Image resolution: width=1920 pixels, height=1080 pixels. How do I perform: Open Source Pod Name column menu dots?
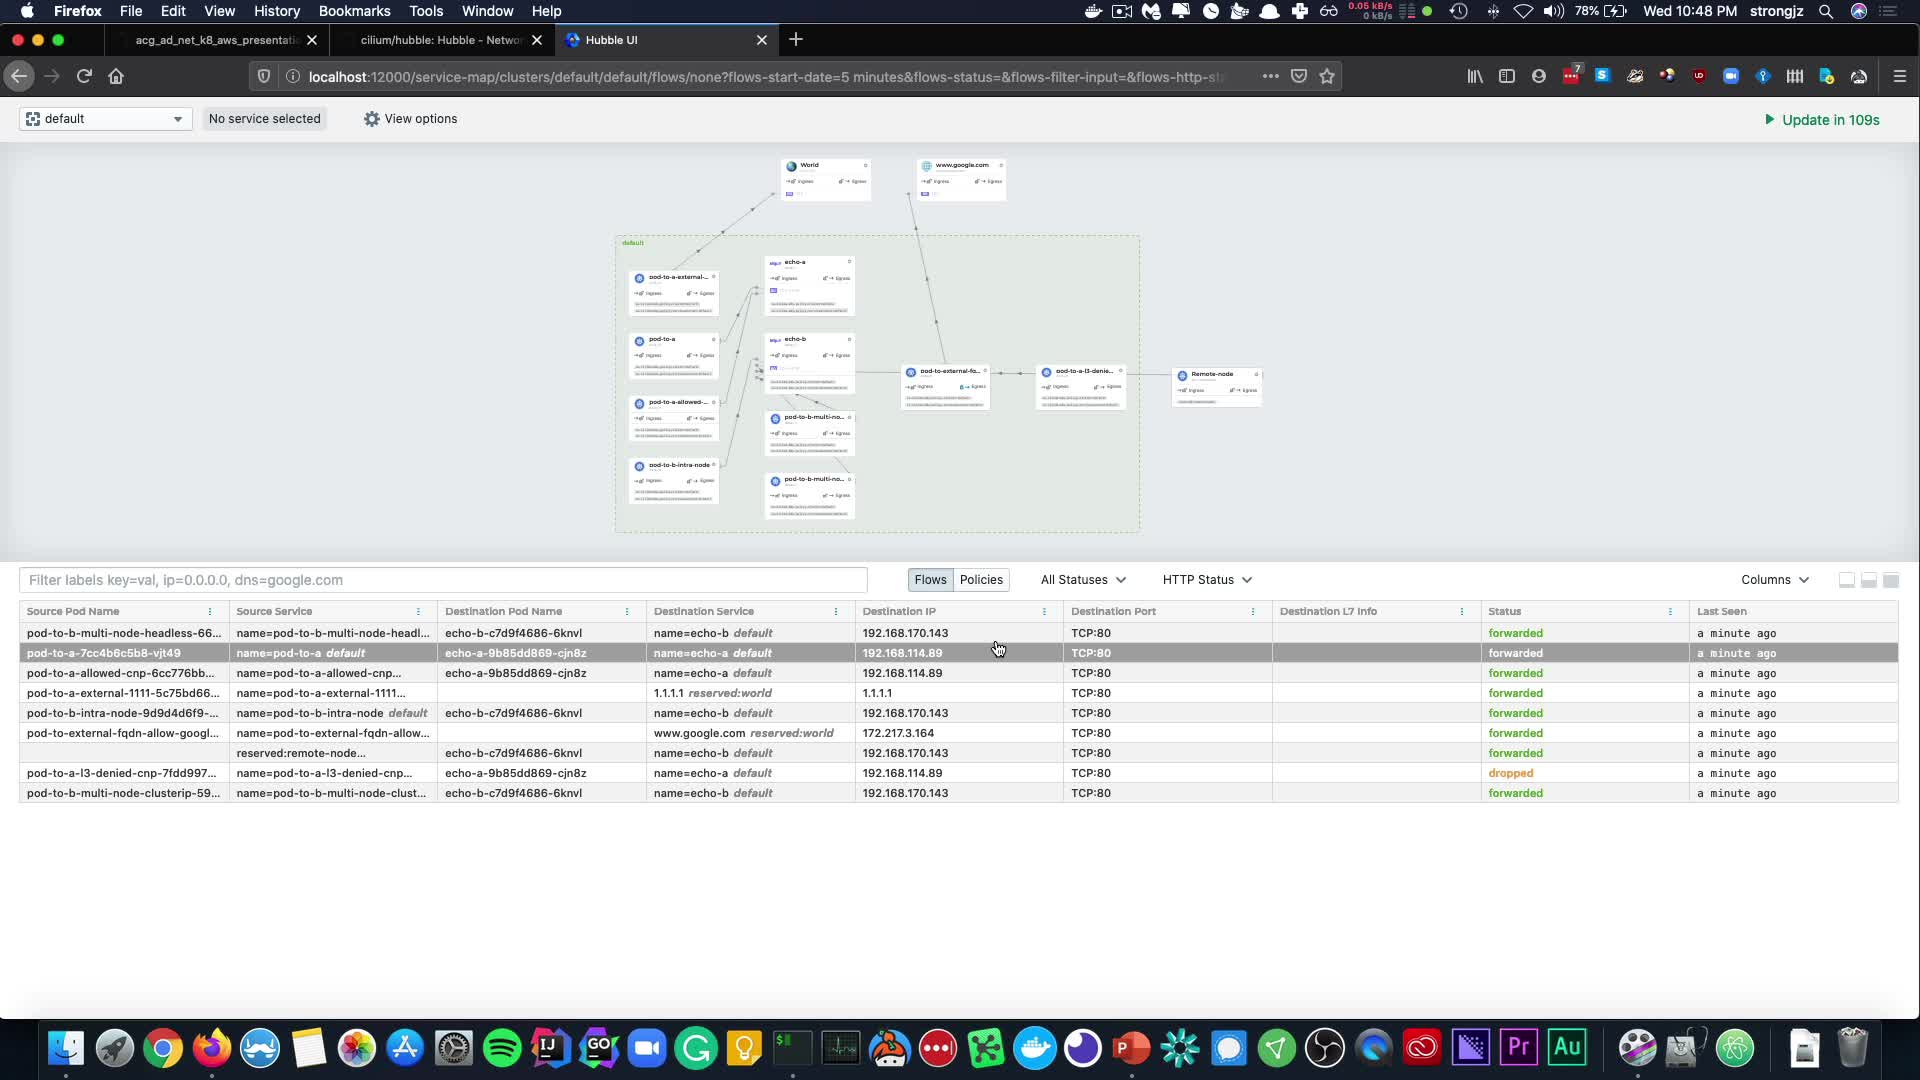coord(210,612)
